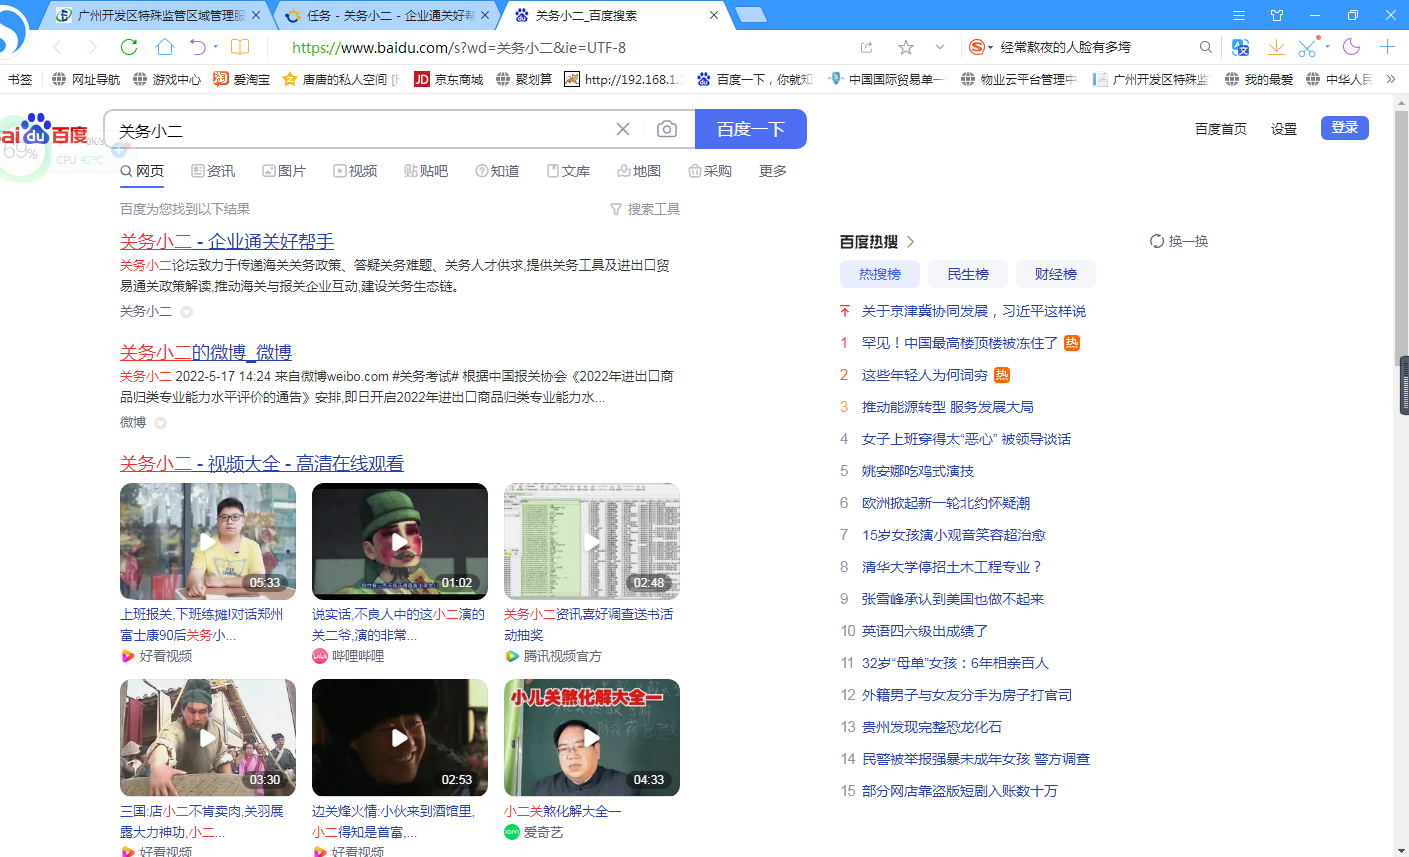Image resolution: width=1409 pixels, height=857 pixels.
Task: Play the 04:33 小儿关煞化解大全 video
Action: pos(592,738)
